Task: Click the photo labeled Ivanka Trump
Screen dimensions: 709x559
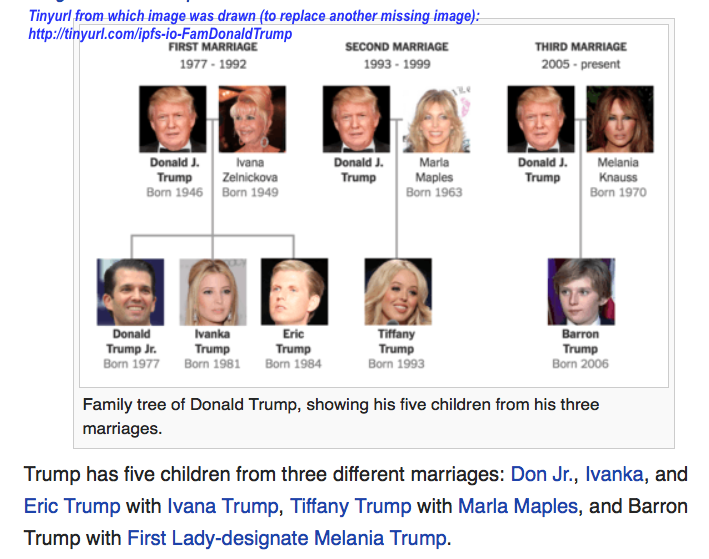Action: pyautogui.click(x=212, y=291)
